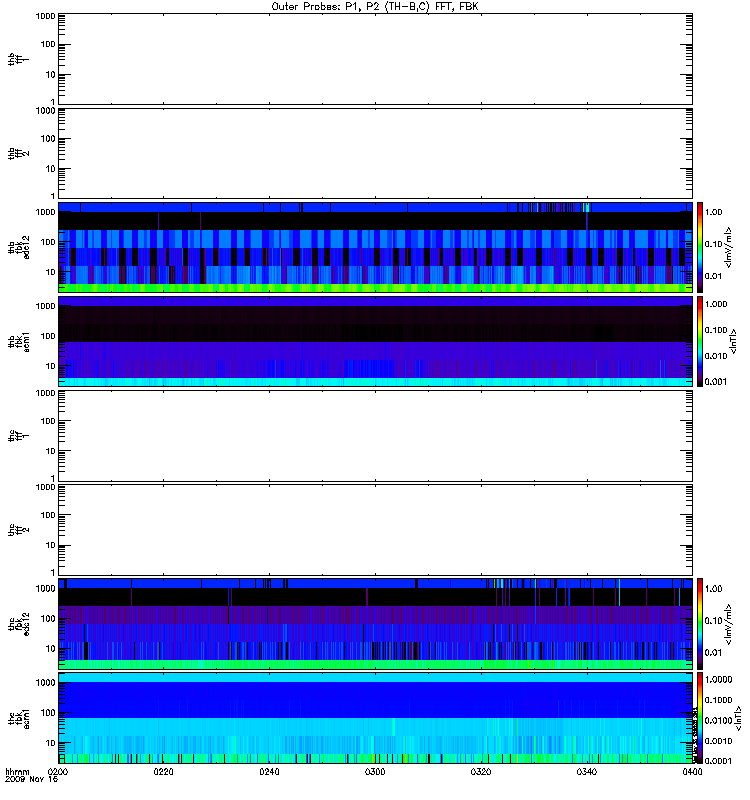
Task: Click the empty thc fff 2 panel
Action: 375,530
